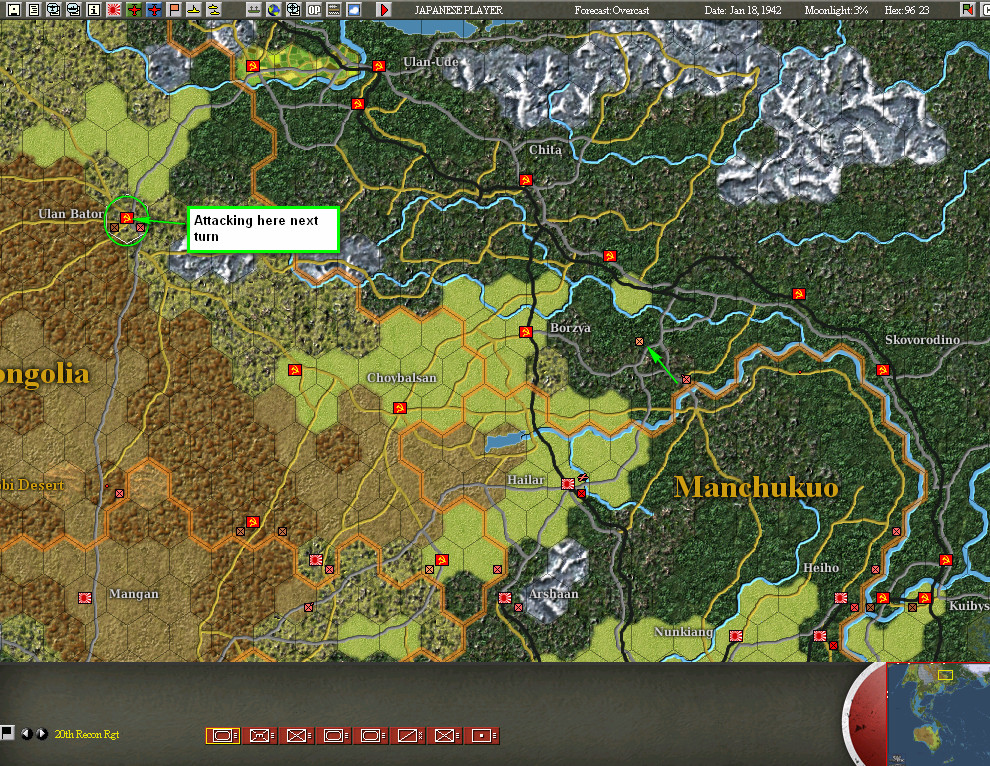990x766 pixels.
Task: Select the Soviet base at Skovorodino
Action: coord(883,369)
